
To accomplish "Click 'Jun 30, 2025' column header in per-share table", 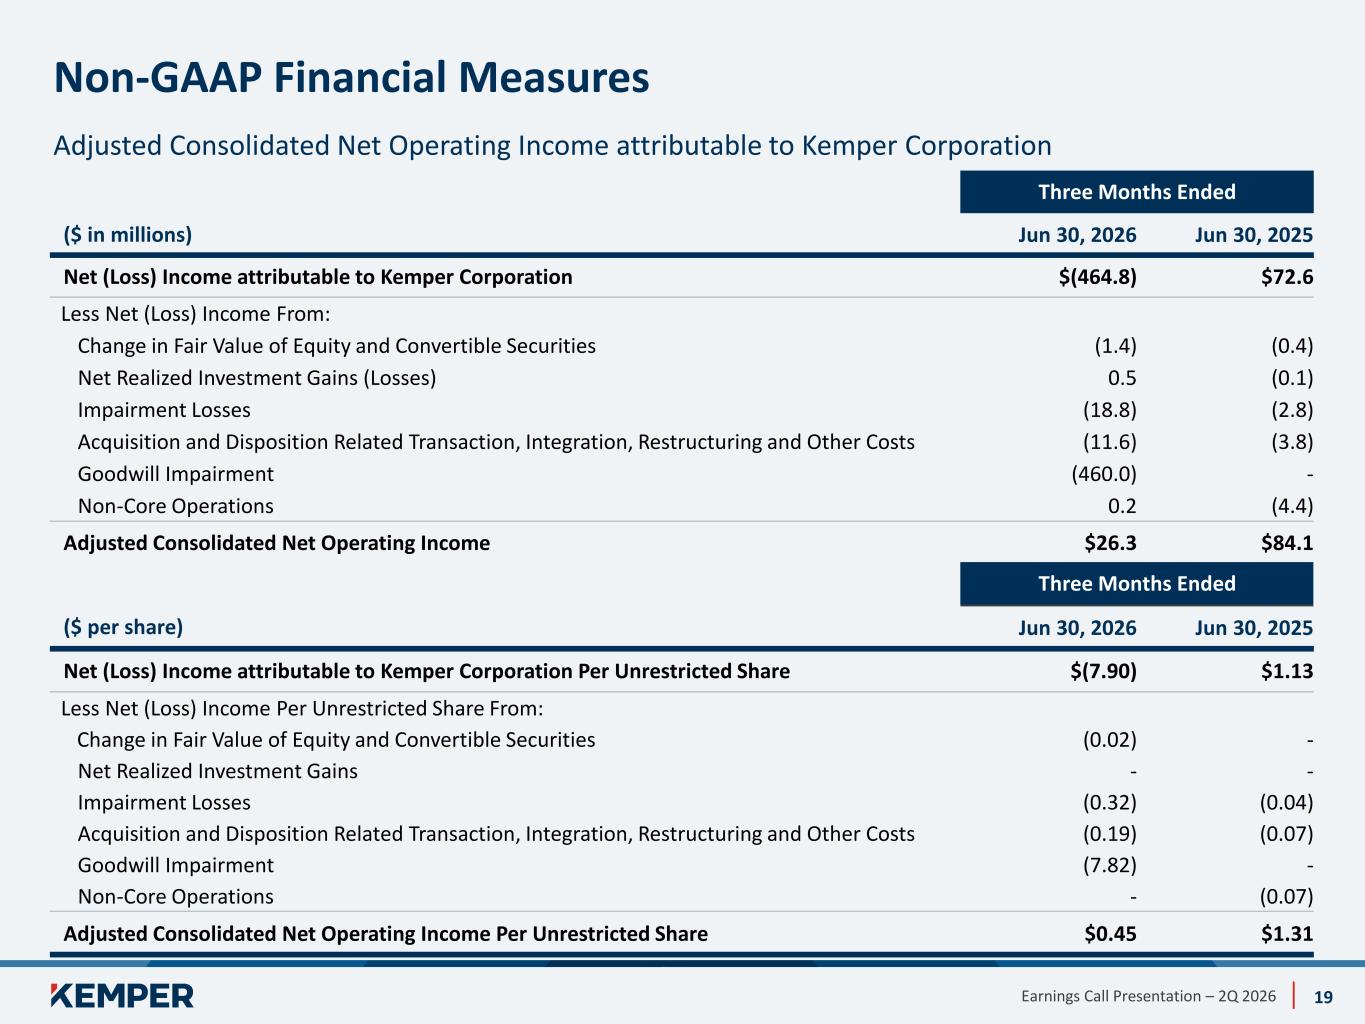I will click(1253, 628).
